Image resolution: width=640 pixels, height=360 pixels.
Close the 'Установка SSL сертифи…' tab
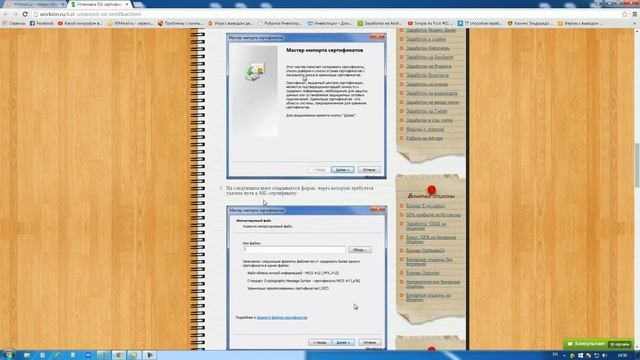click(x=127, y=4)
